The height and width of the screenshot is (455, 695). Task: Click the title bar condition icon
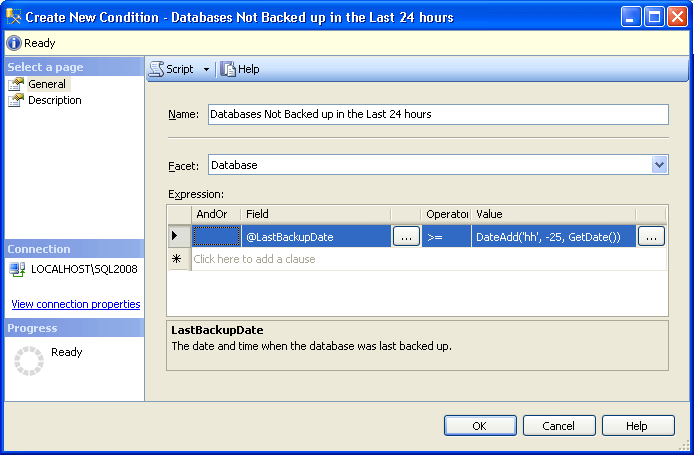(x=13, y=17)
